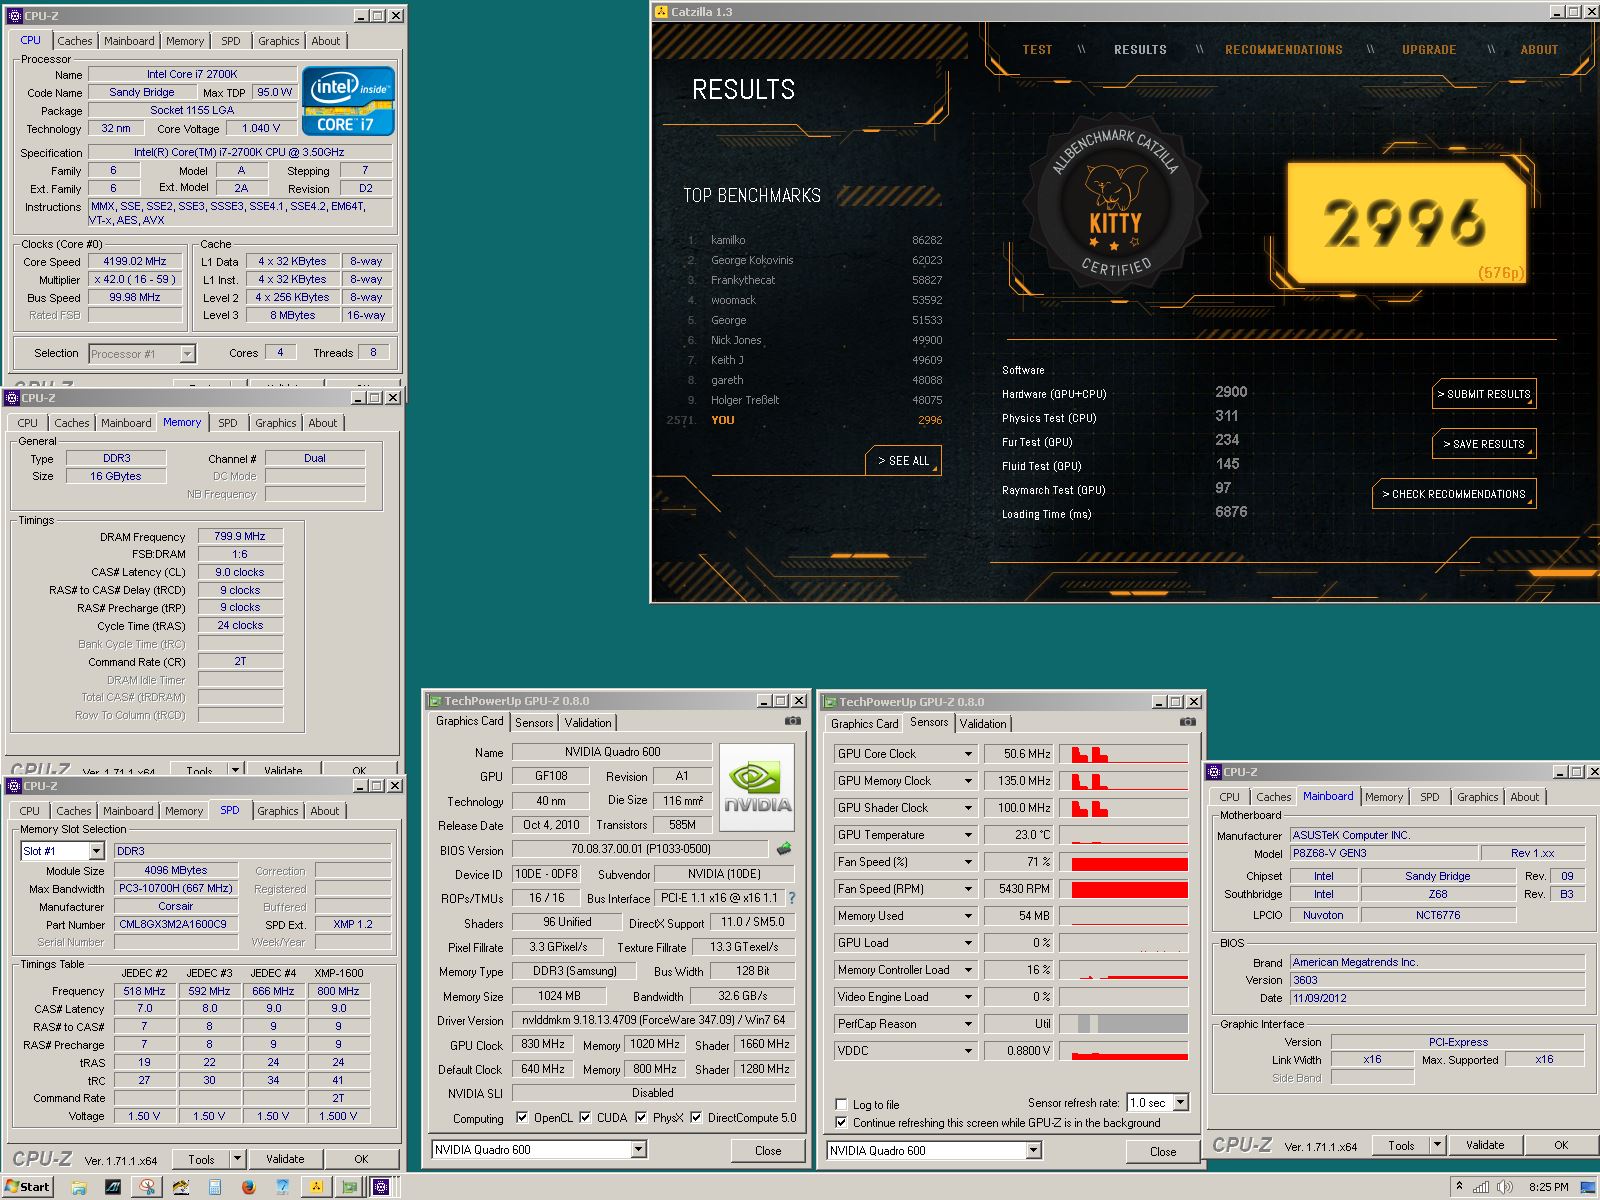Open the Tools dropdown arrow in CPU-Z SPD window
This screenshot has height=1200, width=1600.
[237, 1159]
